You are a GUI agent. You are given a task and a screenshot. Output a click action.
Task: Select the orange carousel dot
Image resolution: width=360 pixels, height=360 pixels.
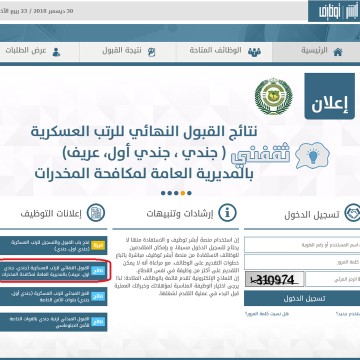[183, 193]
